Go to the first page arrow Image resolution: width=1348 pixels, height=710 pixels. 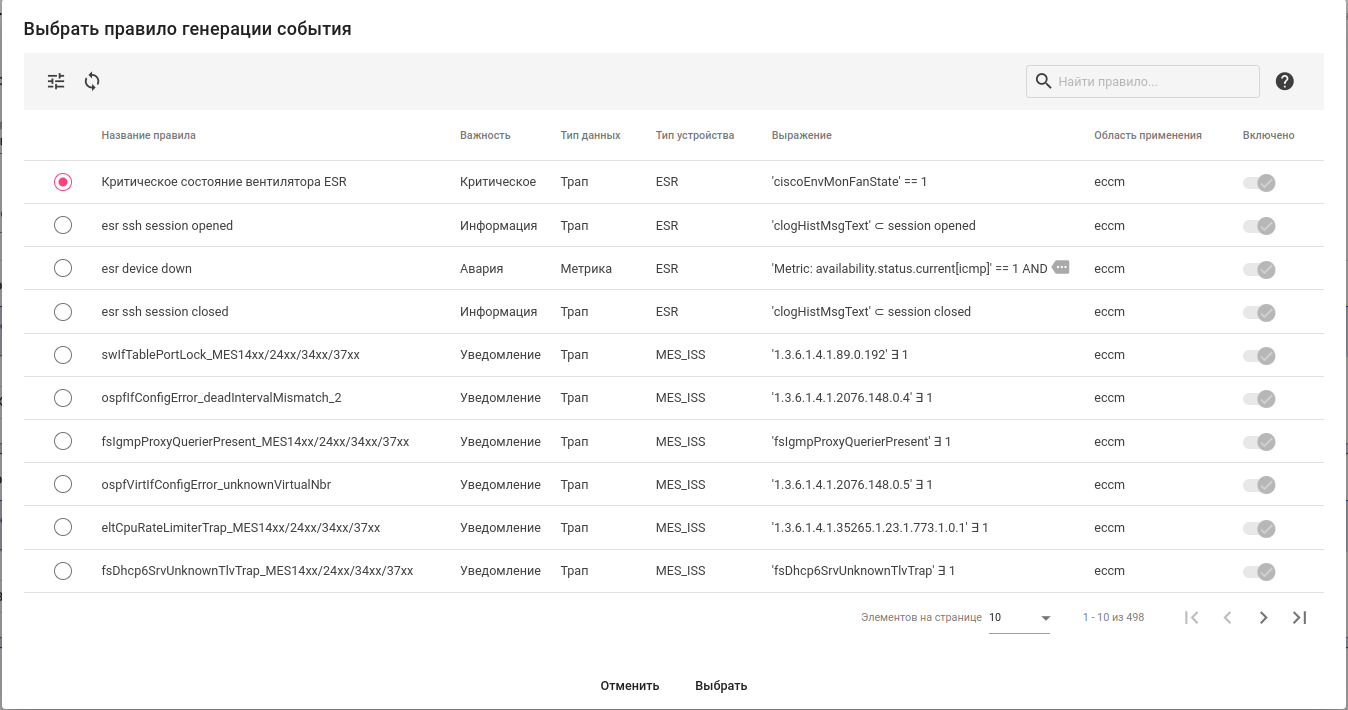1191,618
